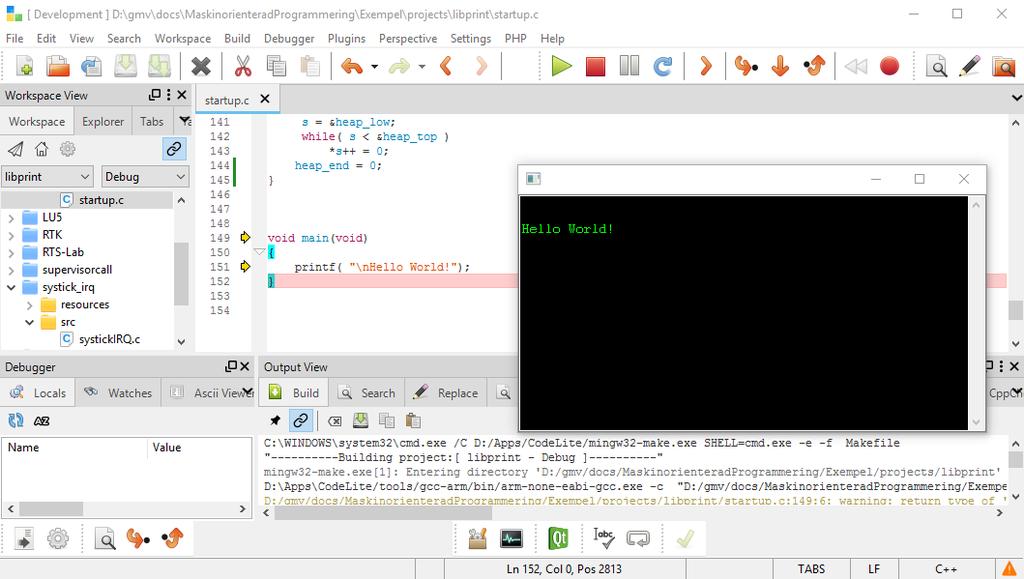Navigate backward orange chevron icon
1024x579 pixels.
pyautogui.click(x=446, y=66)
